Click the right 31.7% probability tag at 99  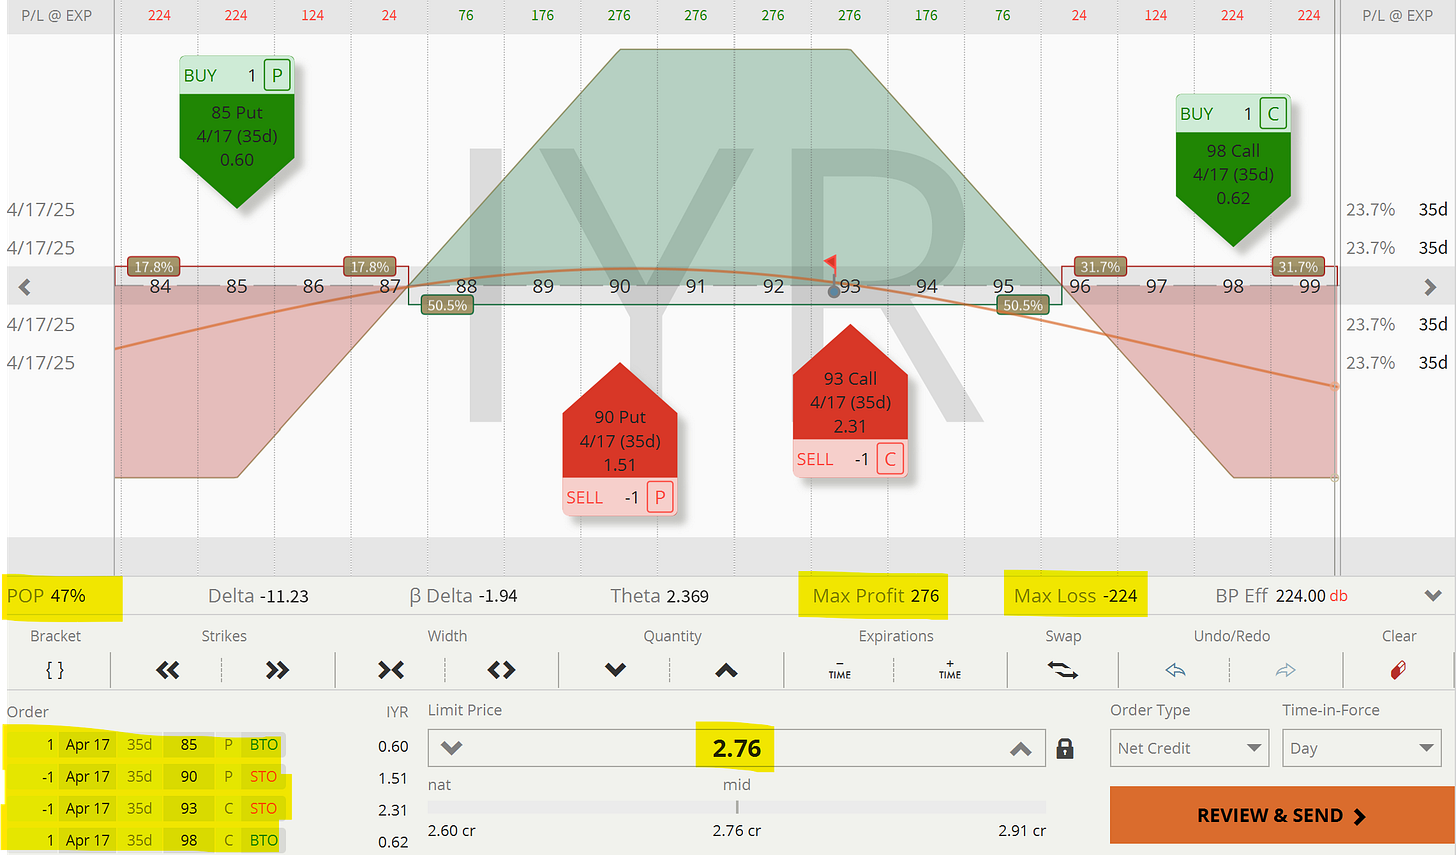[x=1298, y=267]
